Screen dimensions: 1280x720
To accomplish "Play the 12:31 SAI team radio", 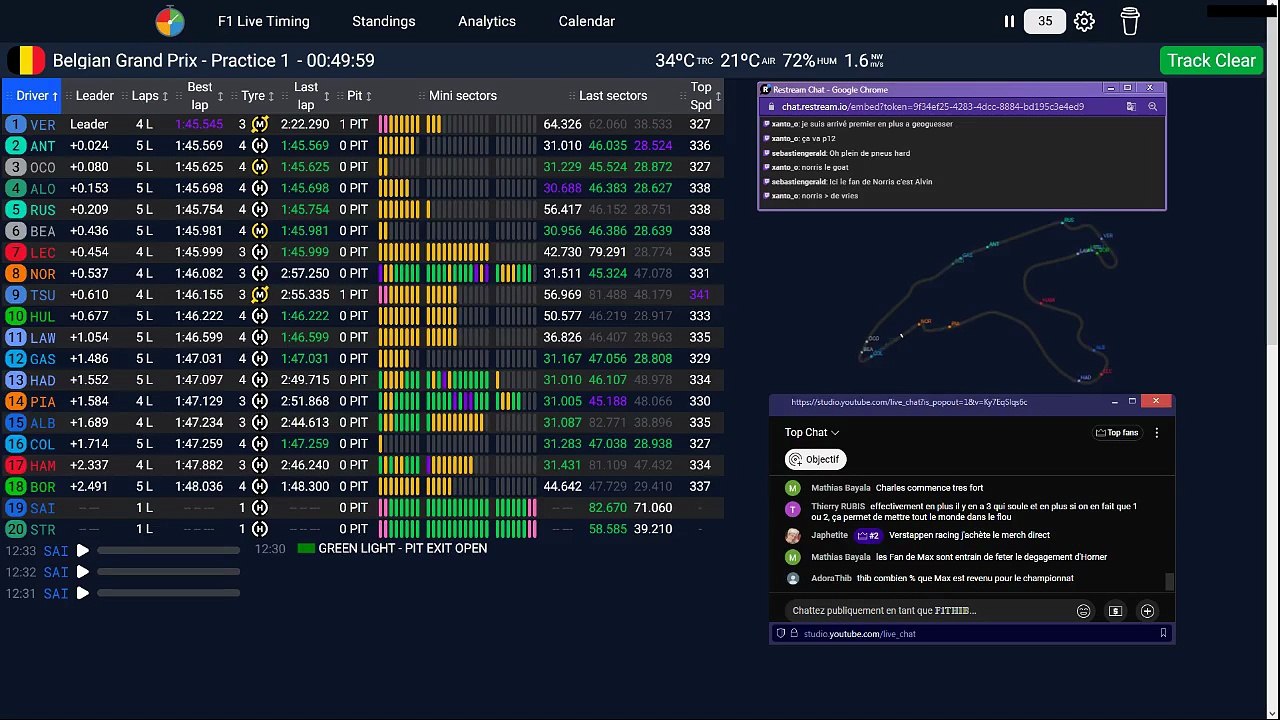I will (x=83, y=593).
